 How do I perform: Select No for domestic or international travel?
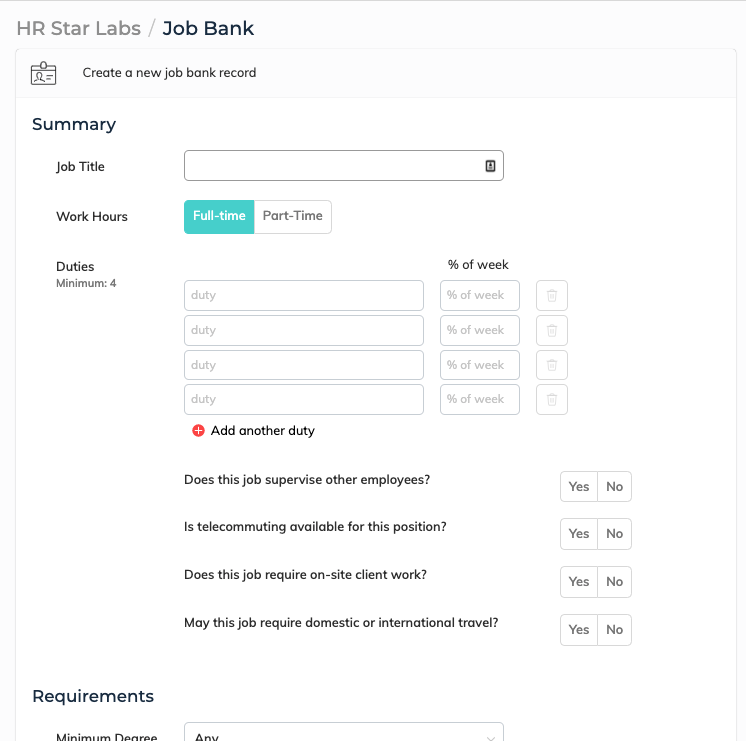614,630
